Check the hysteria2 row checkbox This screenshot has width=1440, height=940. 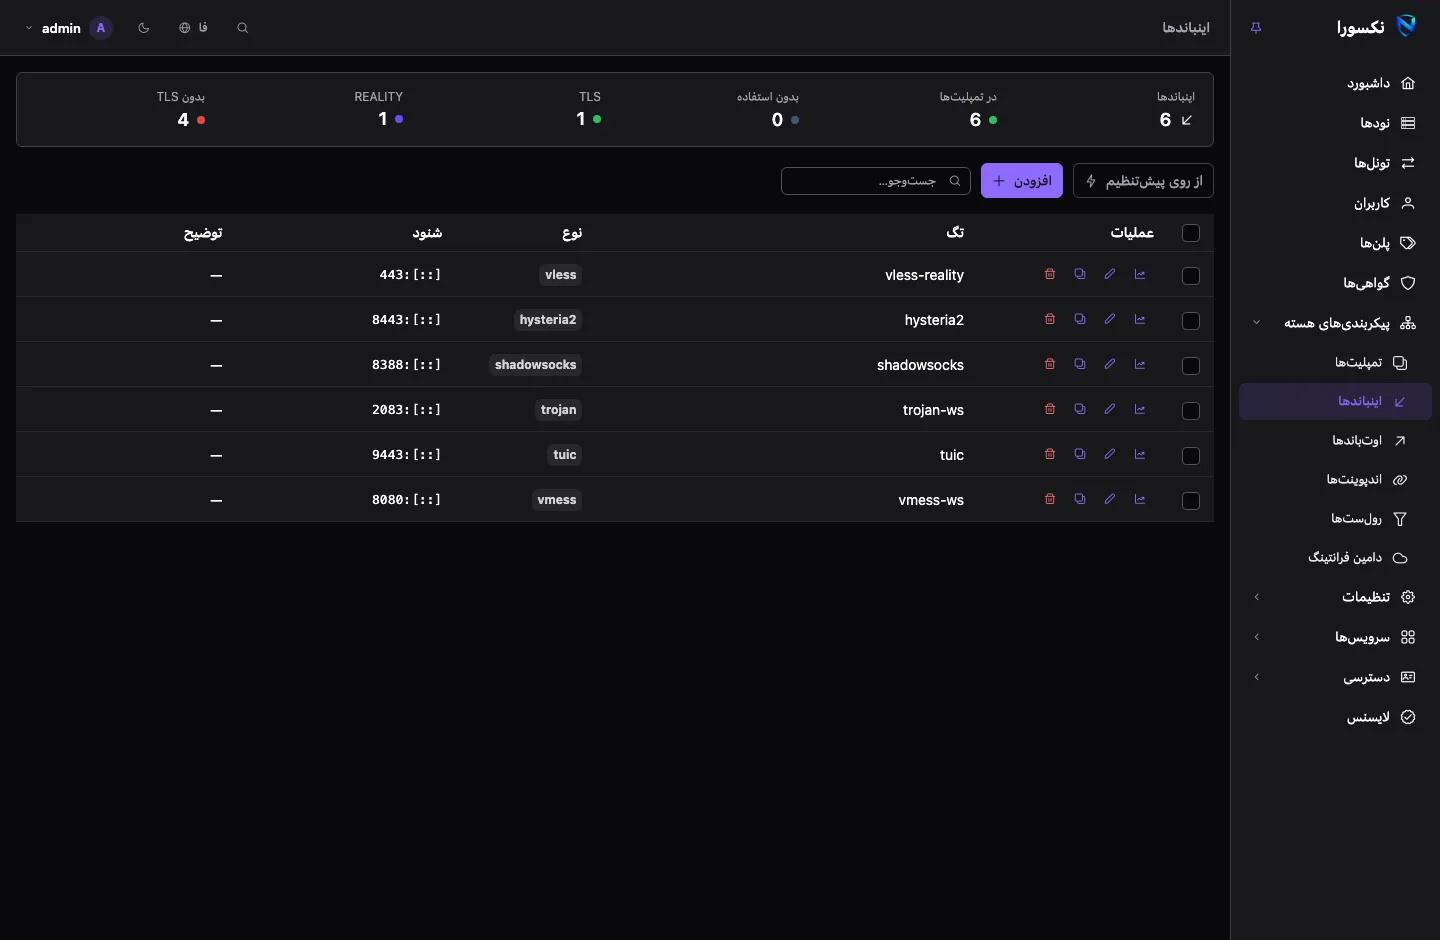tap(1191, 321)
